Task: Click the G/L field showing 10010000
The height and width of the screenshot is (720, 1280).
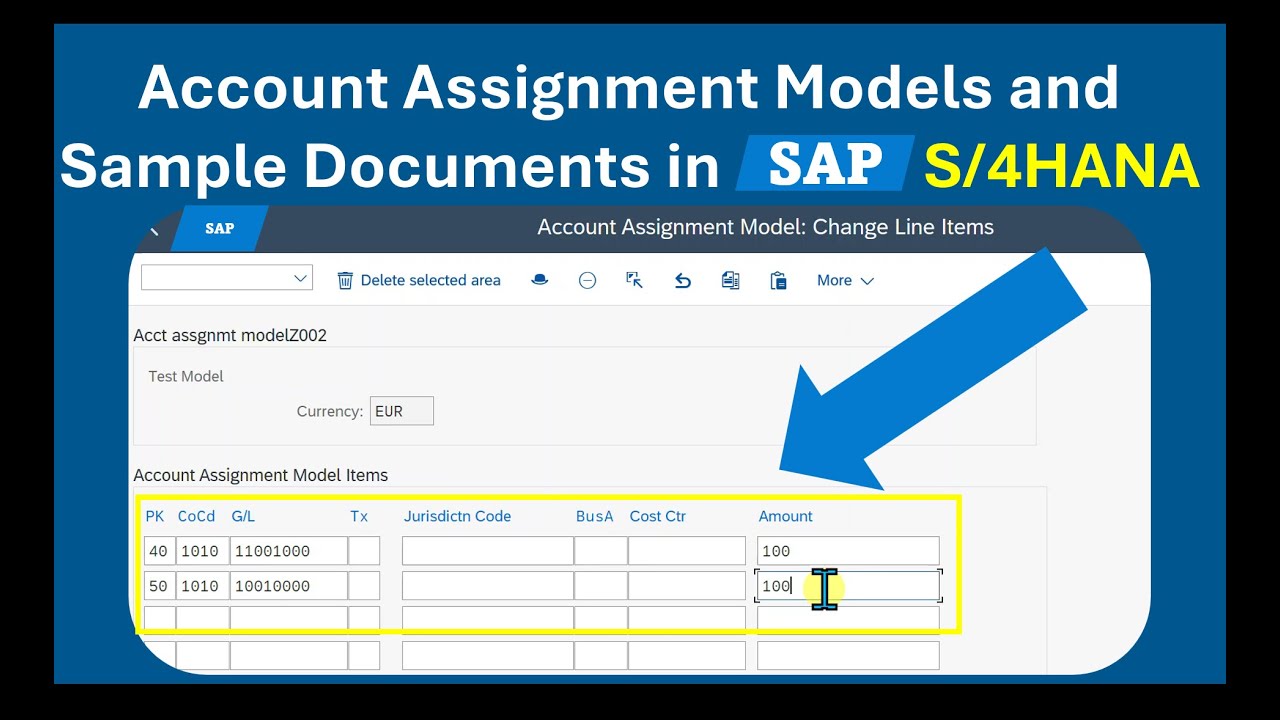Action: [x=289, y=586]
